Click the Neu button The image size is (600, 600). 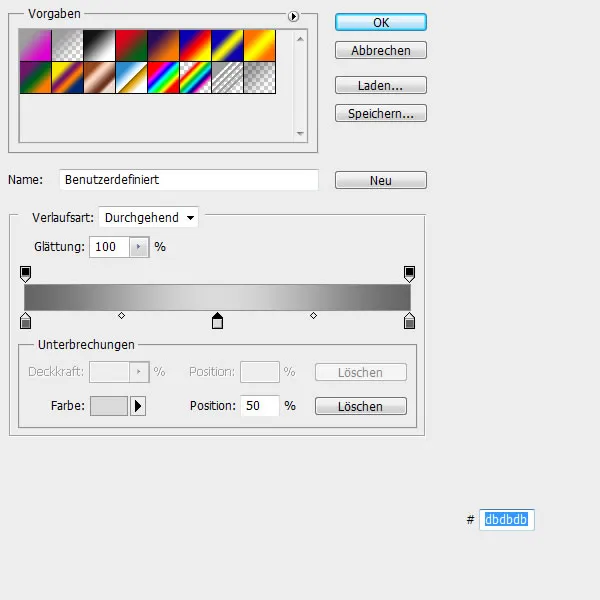click(x=380, y=181)
